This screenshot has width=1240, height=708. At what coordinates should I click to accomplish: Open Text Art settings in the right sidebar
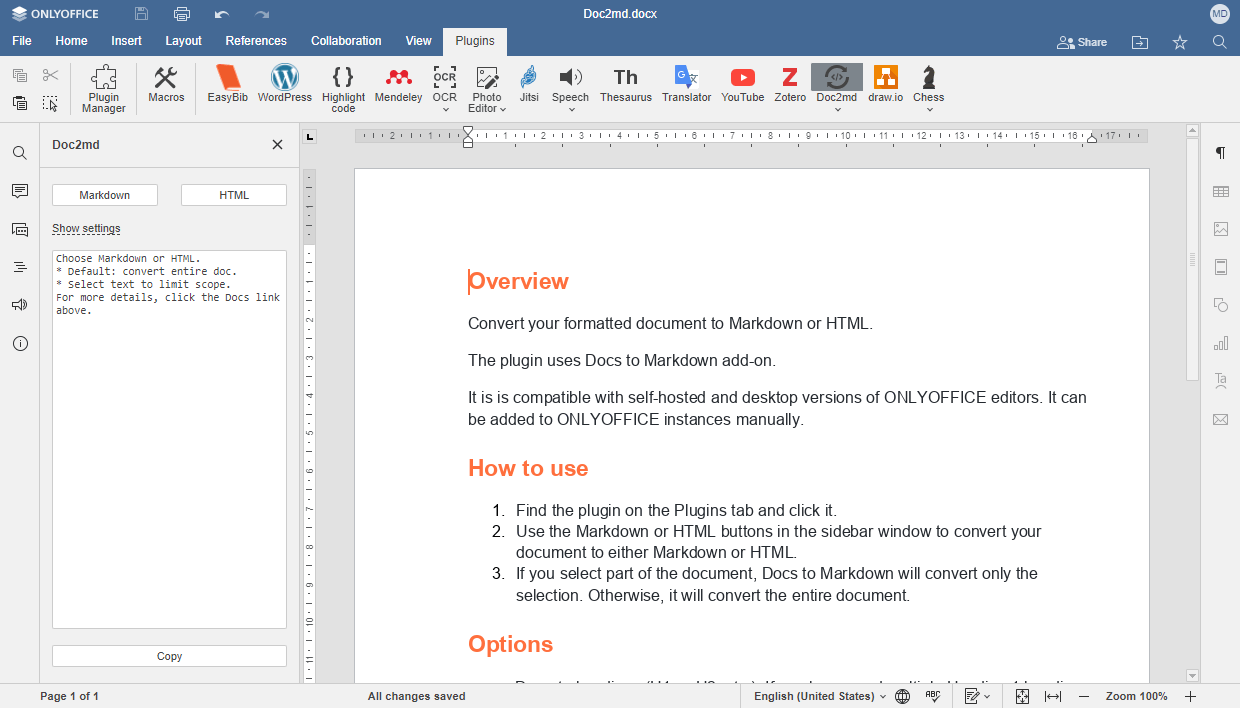1221,381
